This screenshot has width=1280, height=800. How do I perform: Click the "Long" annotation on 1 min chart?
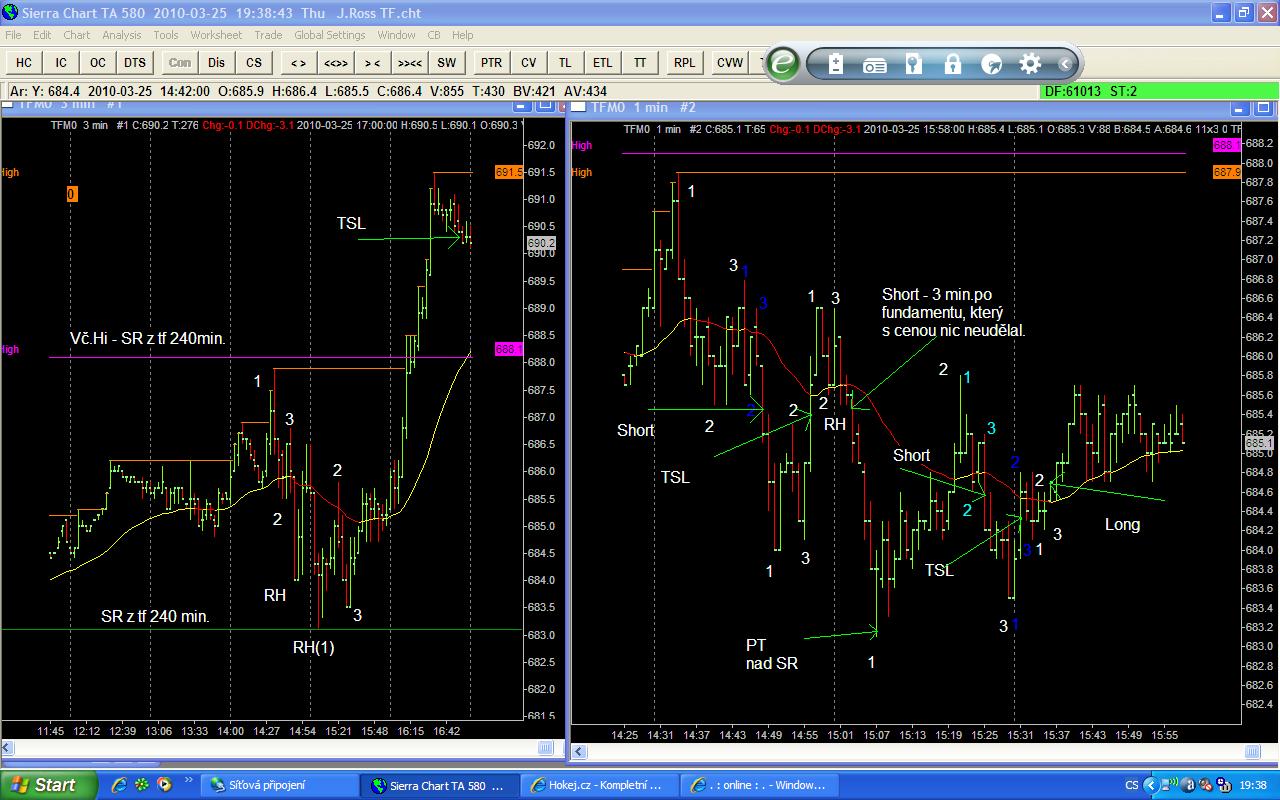1122,524
